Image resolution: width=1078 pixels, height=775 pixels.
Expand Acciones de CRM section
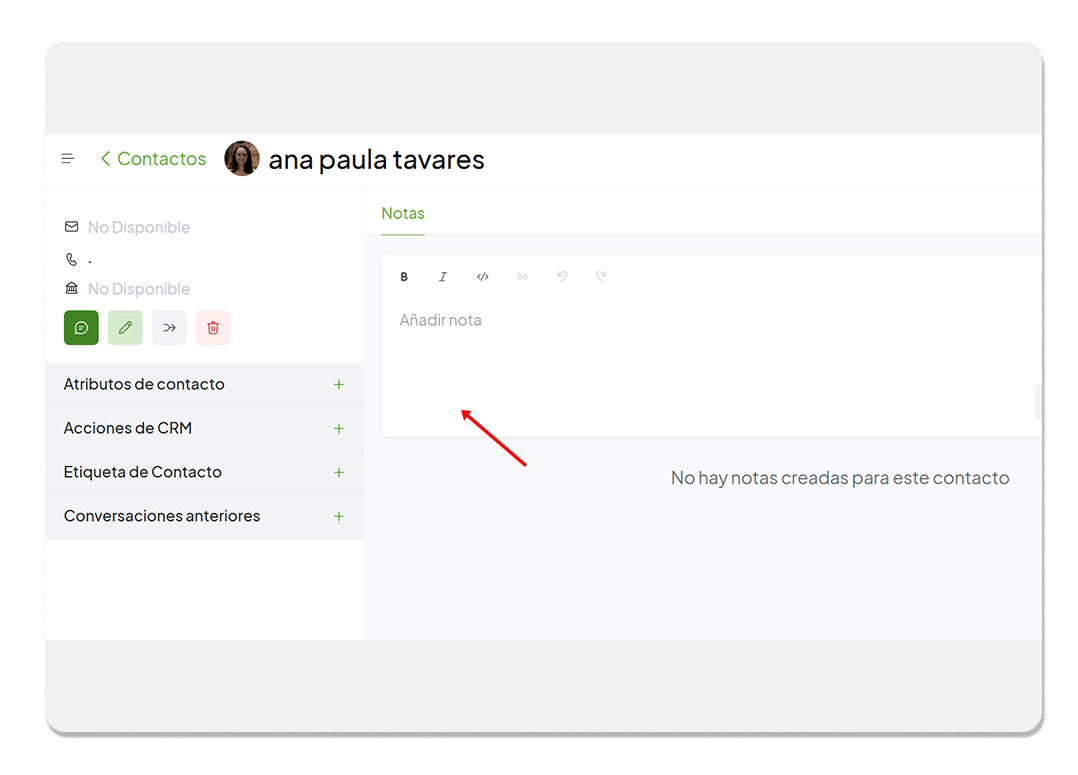(339, 429)
